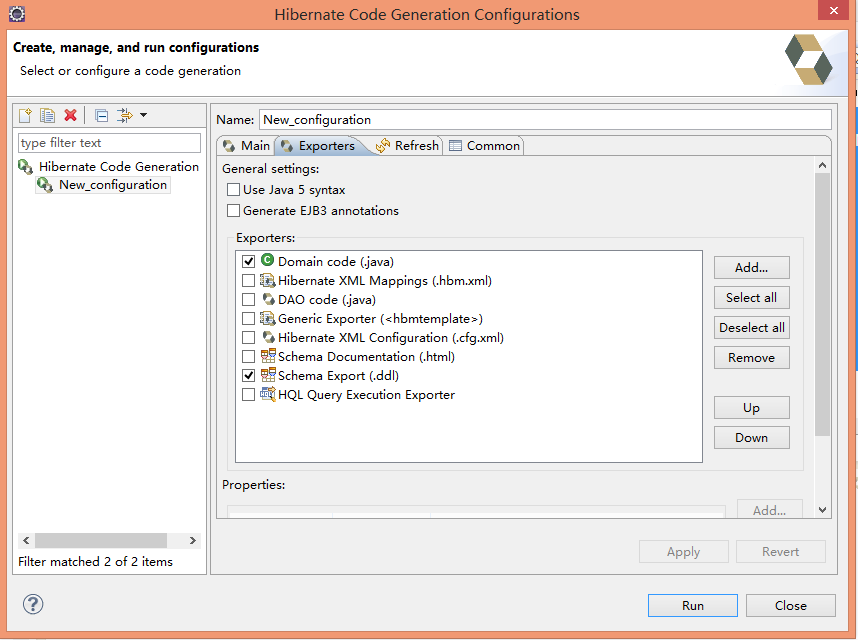Uncheck the Schema Export (.ddl) exporter
This screenshot has height=640, width=858.
[248, 376]
